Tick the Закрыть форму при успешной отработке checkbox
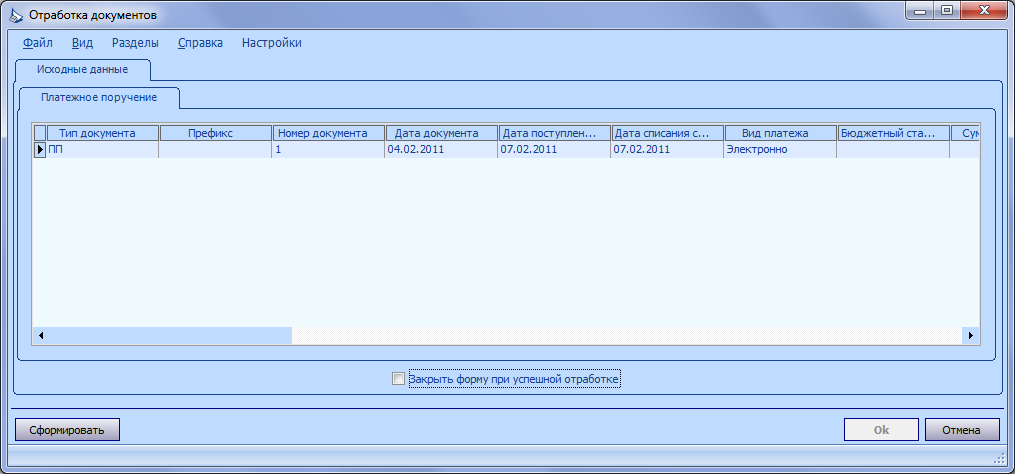Viewport: 1015px width, 474px height. pyautogui.click(x=398, y=378)
